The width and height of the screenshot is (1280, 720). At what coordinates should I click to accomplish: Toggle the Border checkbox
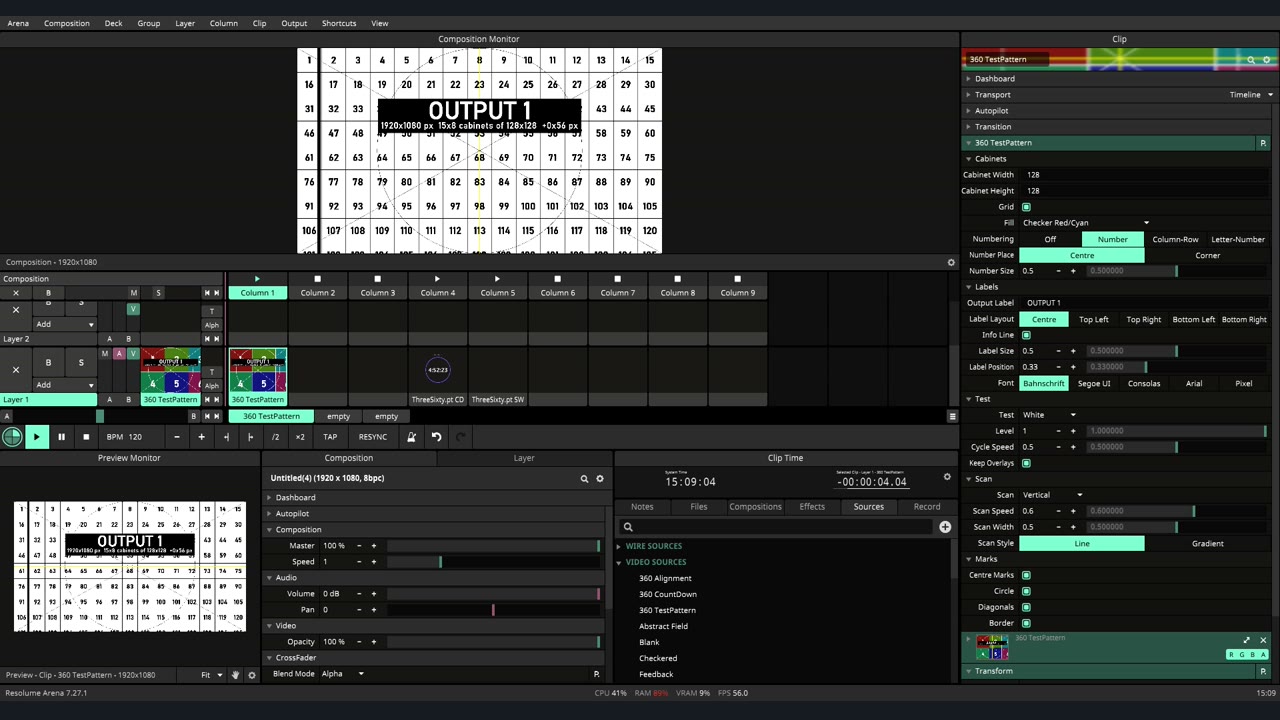pos(1026,623)
